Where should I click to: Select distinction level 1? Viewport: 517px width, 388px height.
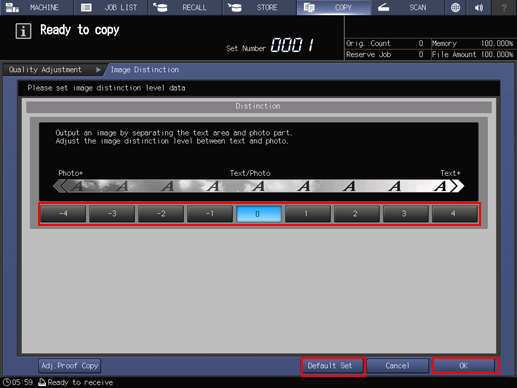click(x=308, y=214)
